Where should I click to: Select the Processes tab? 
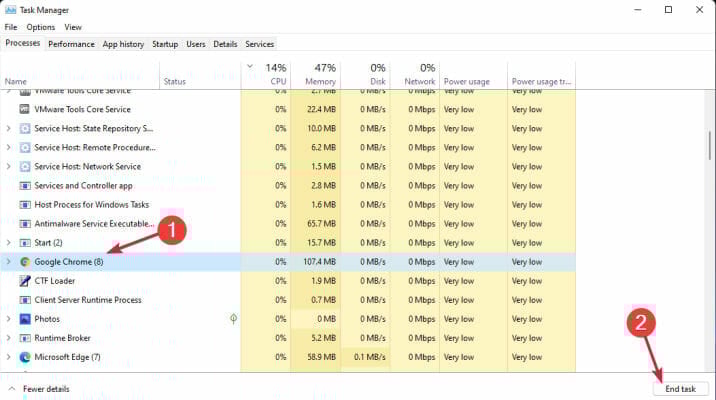tap(22, 43)
